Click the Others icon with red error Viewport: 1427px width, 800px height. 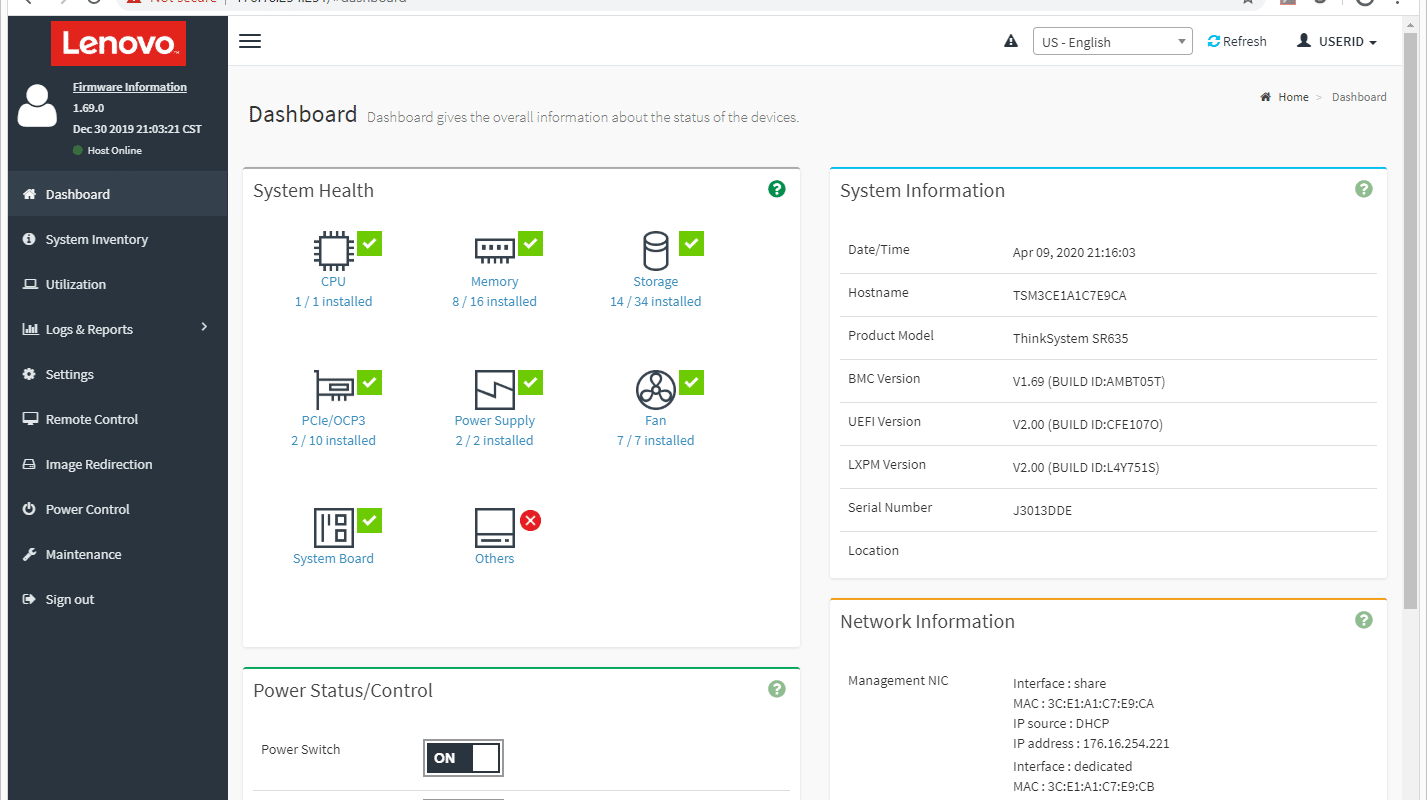coord(494,528)
